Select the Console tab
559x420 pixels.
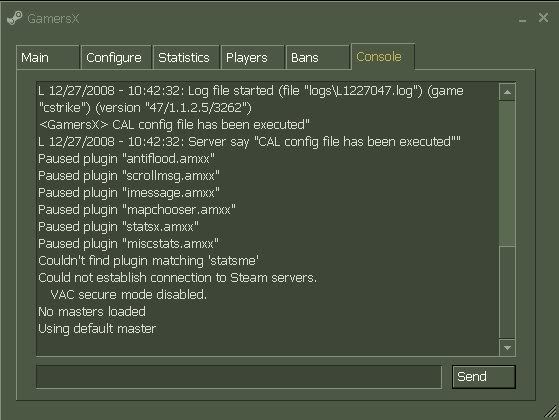[383, 57]
